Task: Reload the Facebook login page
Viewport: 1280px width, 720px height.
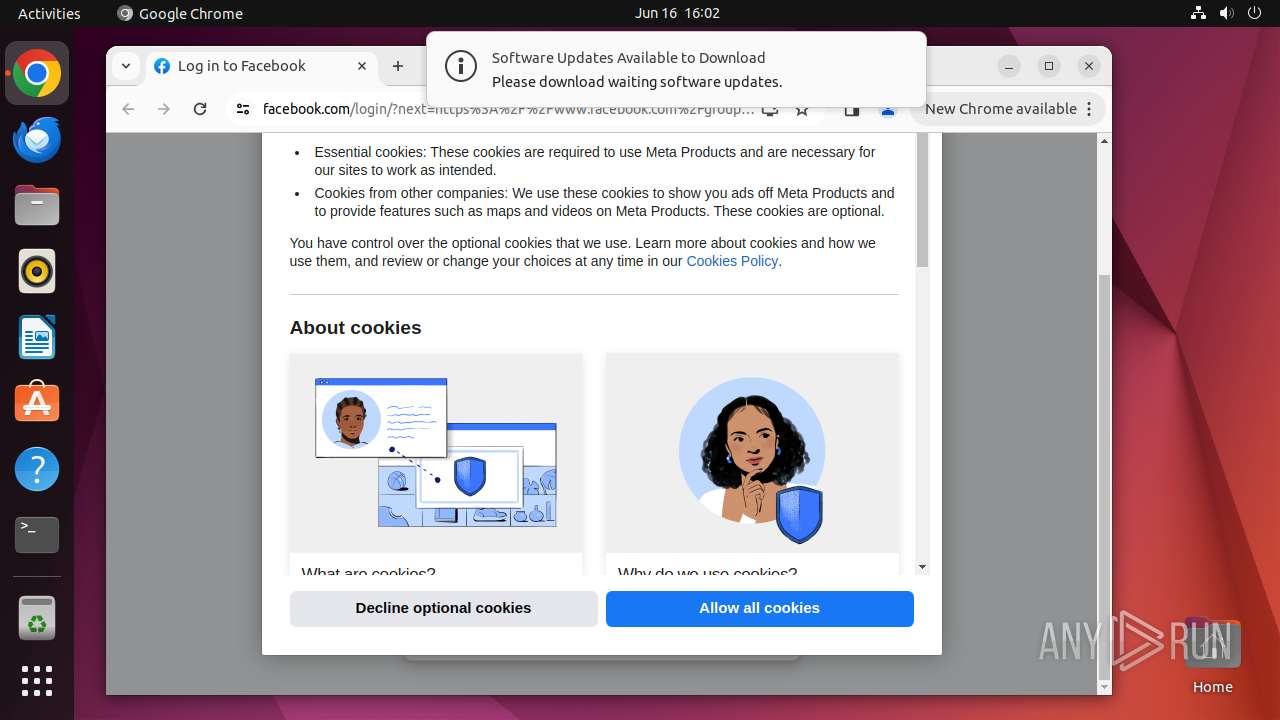Action: (x=200, y=109)
